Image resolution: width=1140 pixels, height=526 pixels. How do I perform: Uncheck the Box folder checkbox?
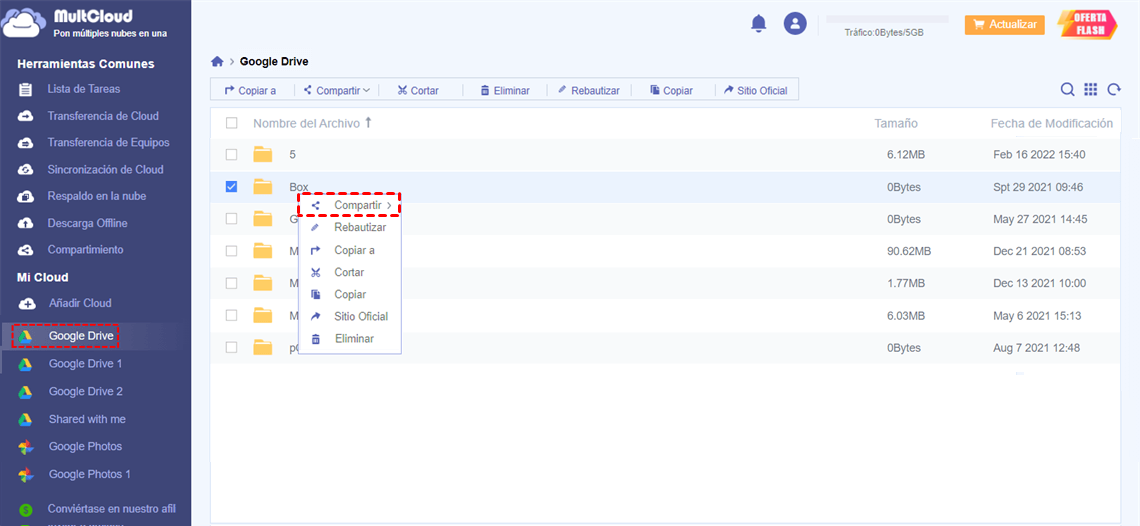(x=231, y=187)
